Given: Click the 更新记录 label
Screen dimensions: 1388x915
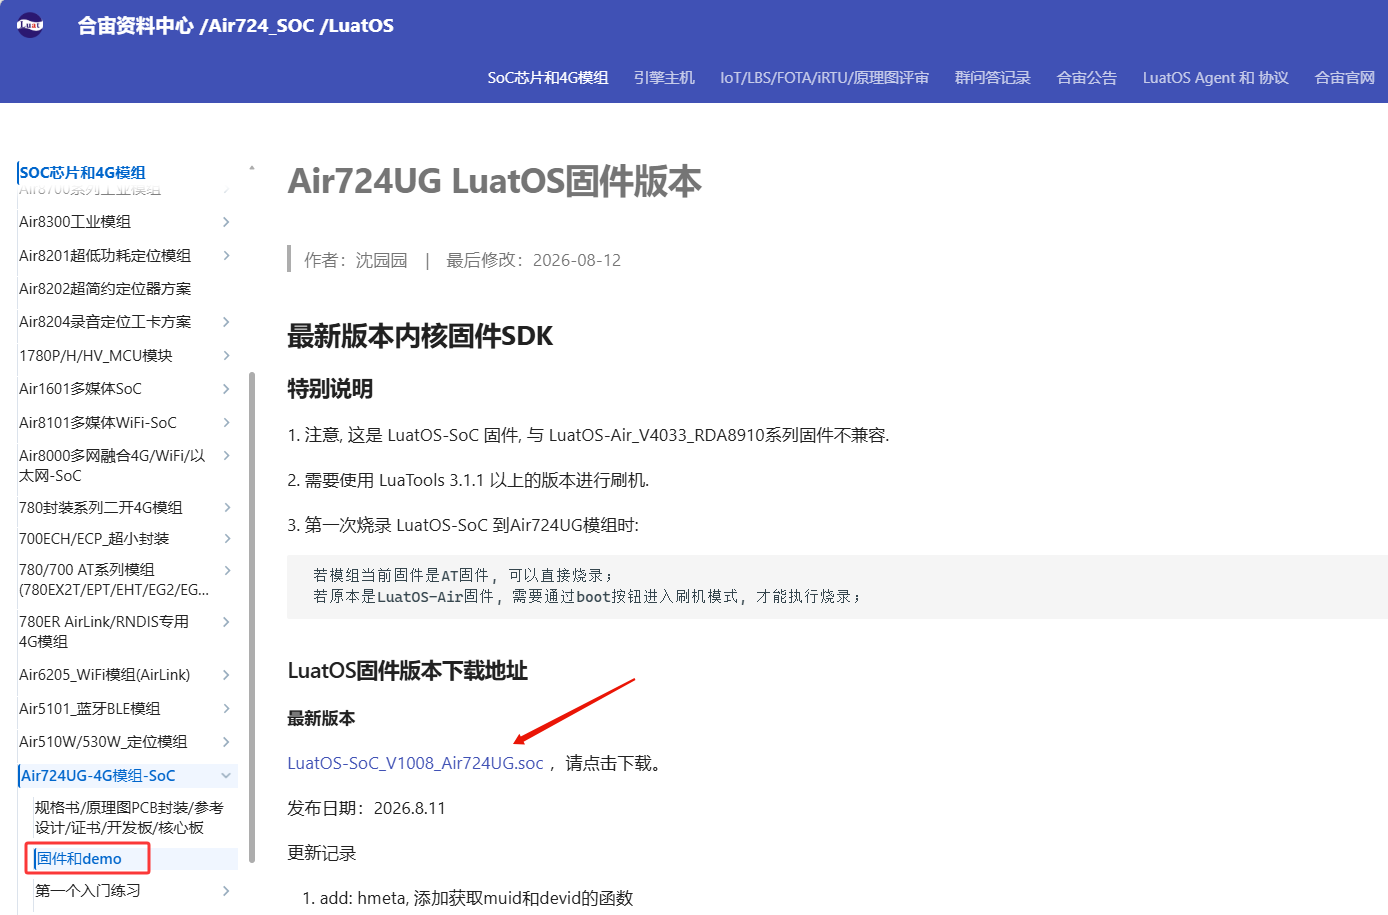Looking at the screenshot, I should click(x=321, y=854).
